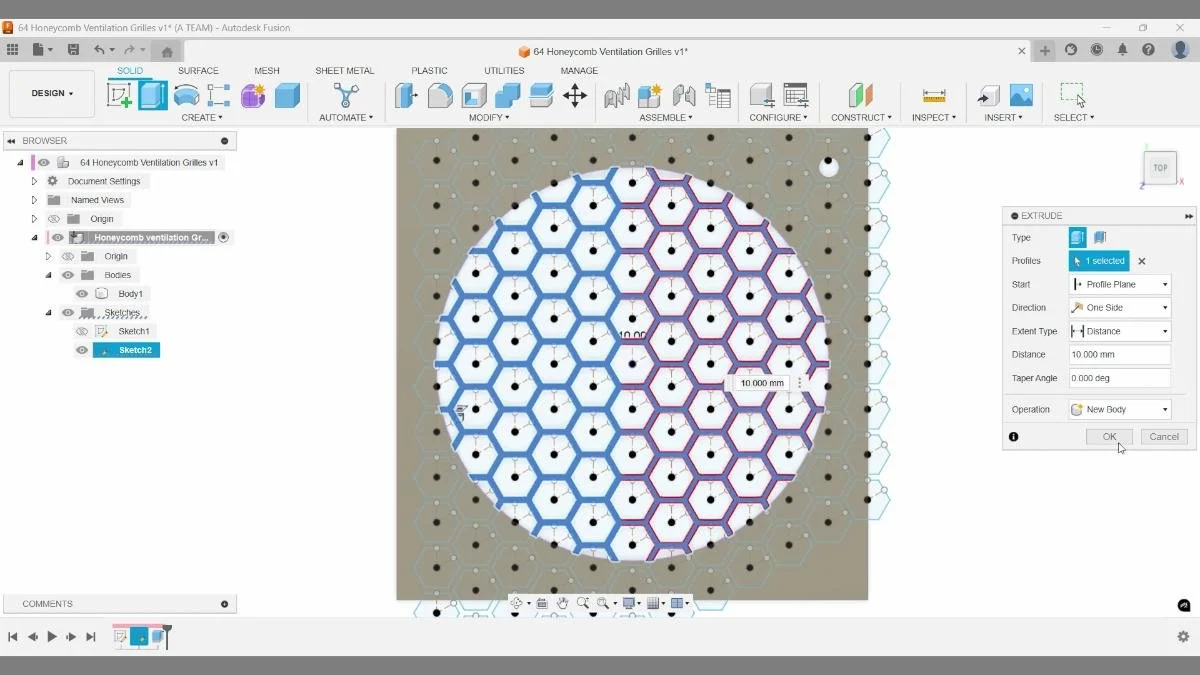Image resolution: width=1200 pixels, height=675 pixels.
Task: Show the top-level Origin folder
Action: point(55,219)
